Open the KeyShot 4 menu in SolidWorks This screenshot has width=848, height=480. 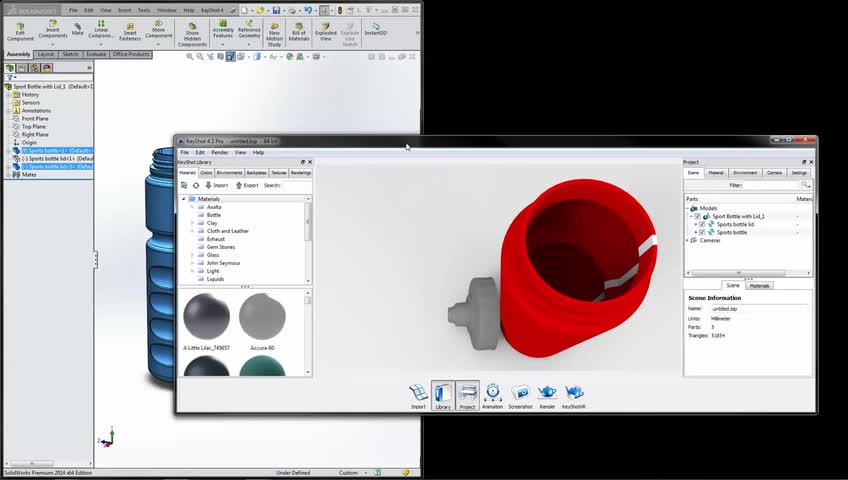tap(212, 10)
